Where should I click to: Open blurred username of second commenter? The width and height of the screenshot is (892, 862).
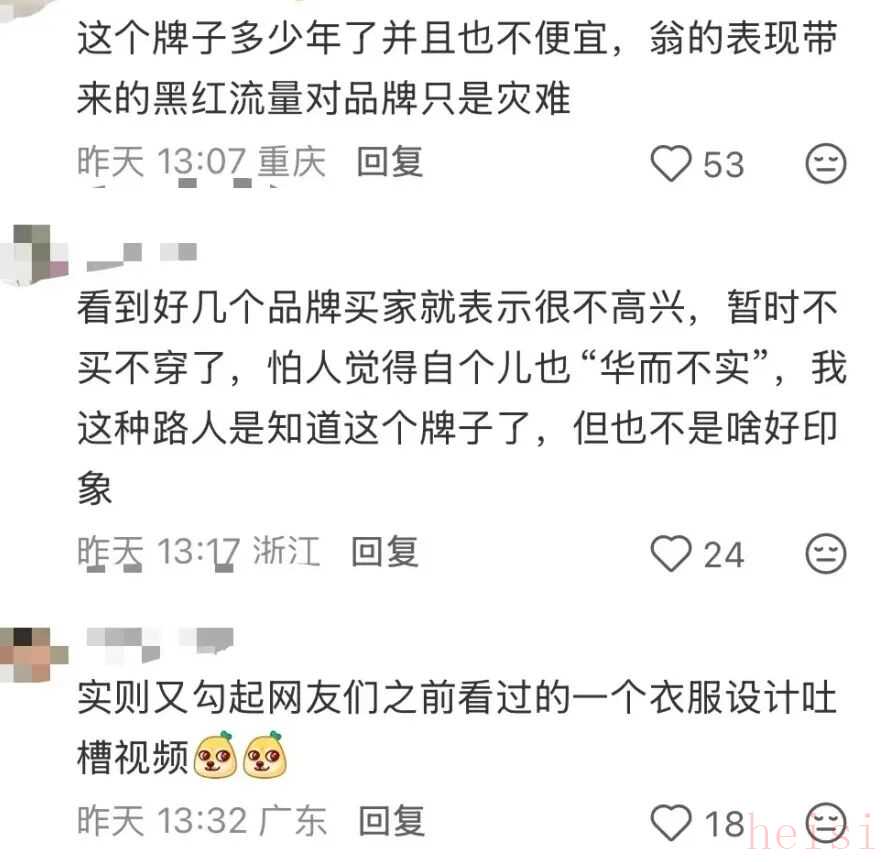142,257
